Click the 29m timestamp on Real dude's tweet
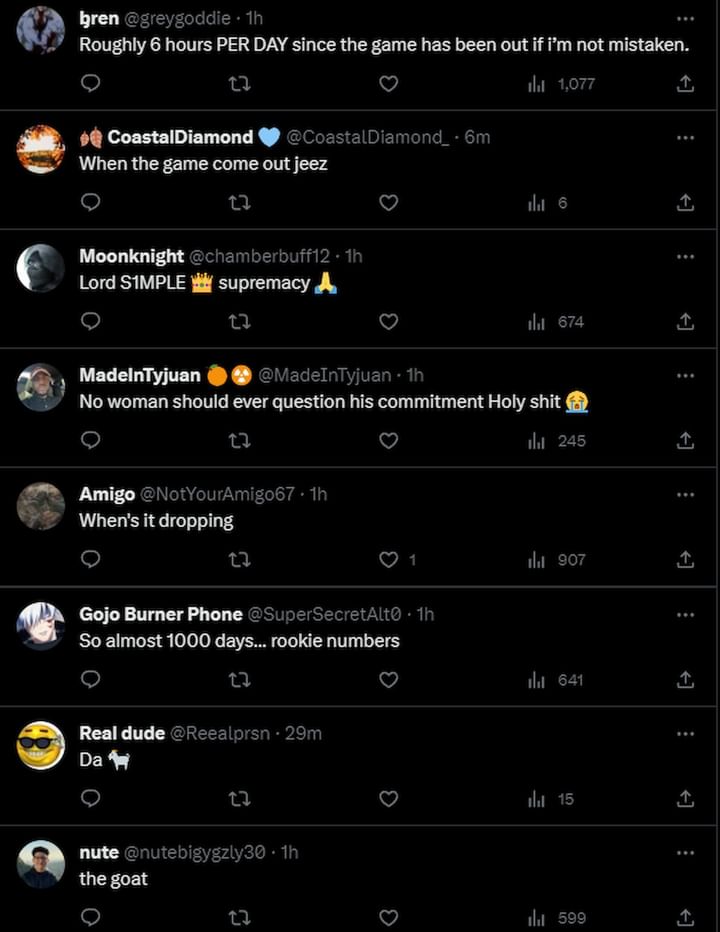The width and height of the screenshot is (720, 932). [x=303, y=733]
